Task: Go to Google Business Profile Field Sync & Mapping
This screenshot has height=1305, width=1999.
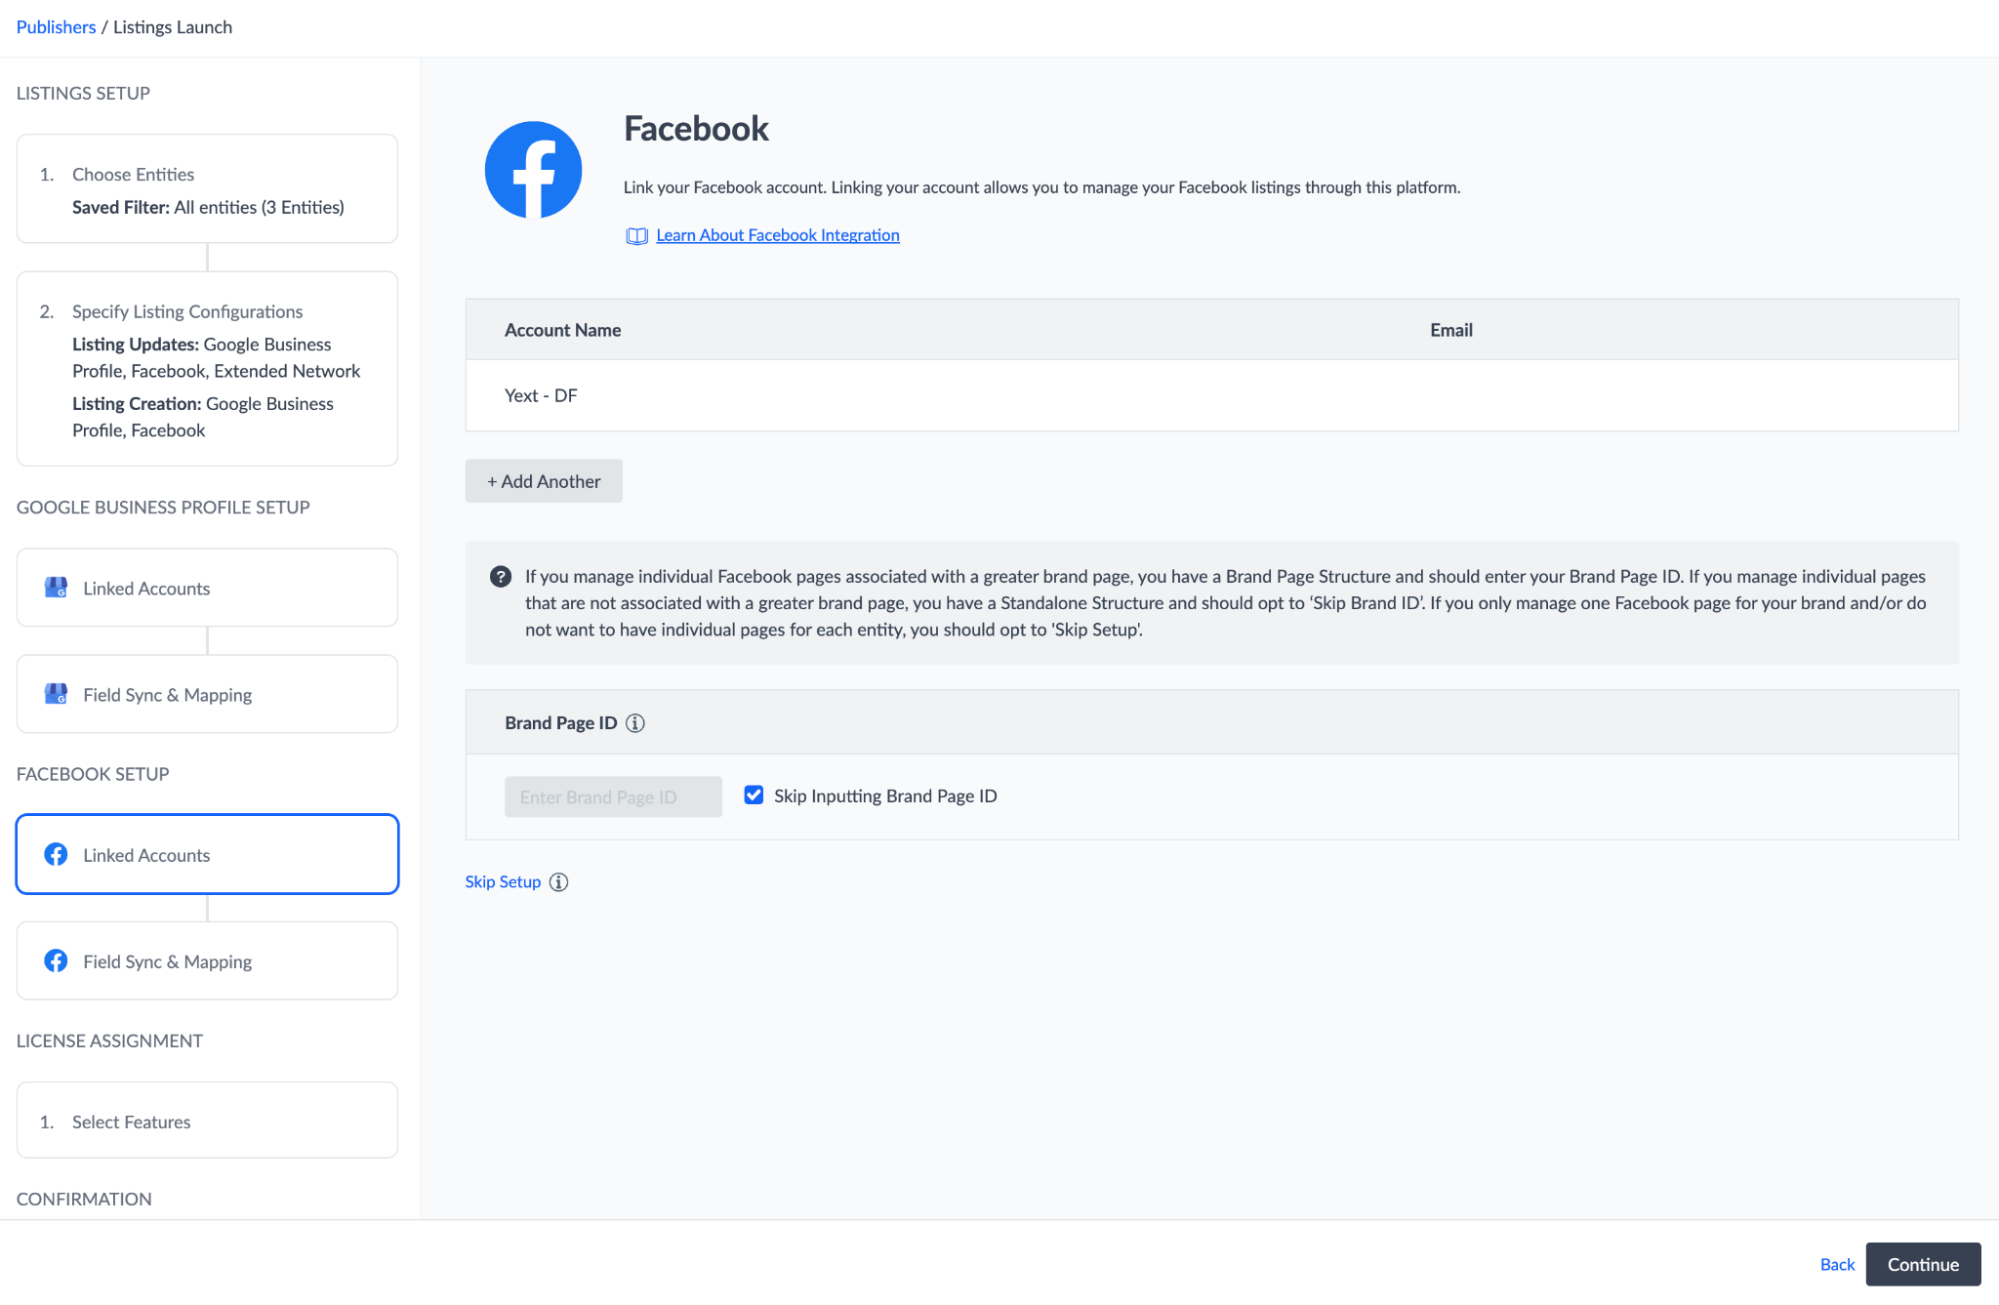Action: (x=207, y=694)
